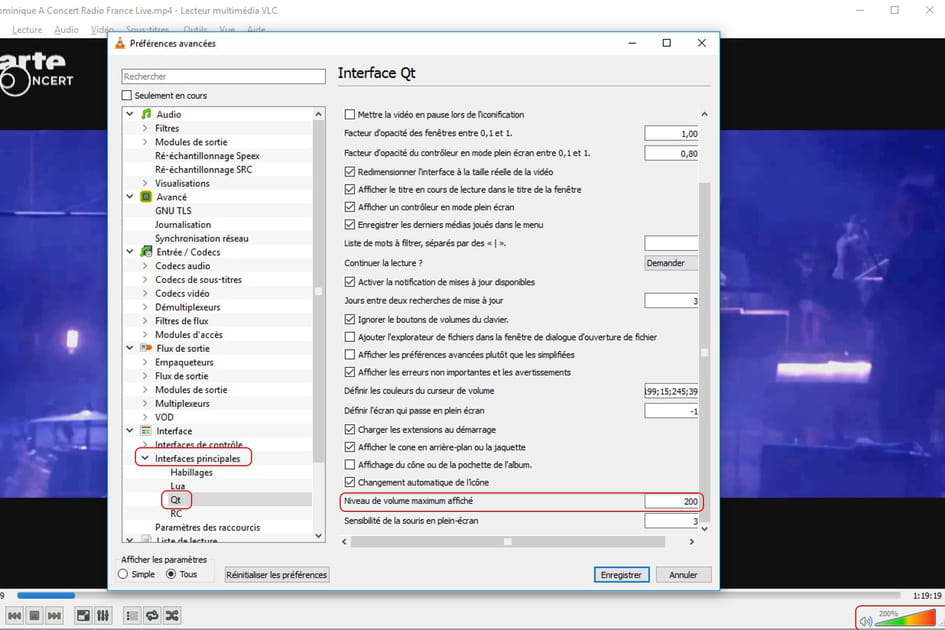Click the Interface category icon
This screenshot has width=945, height=630.
[146, 430]
